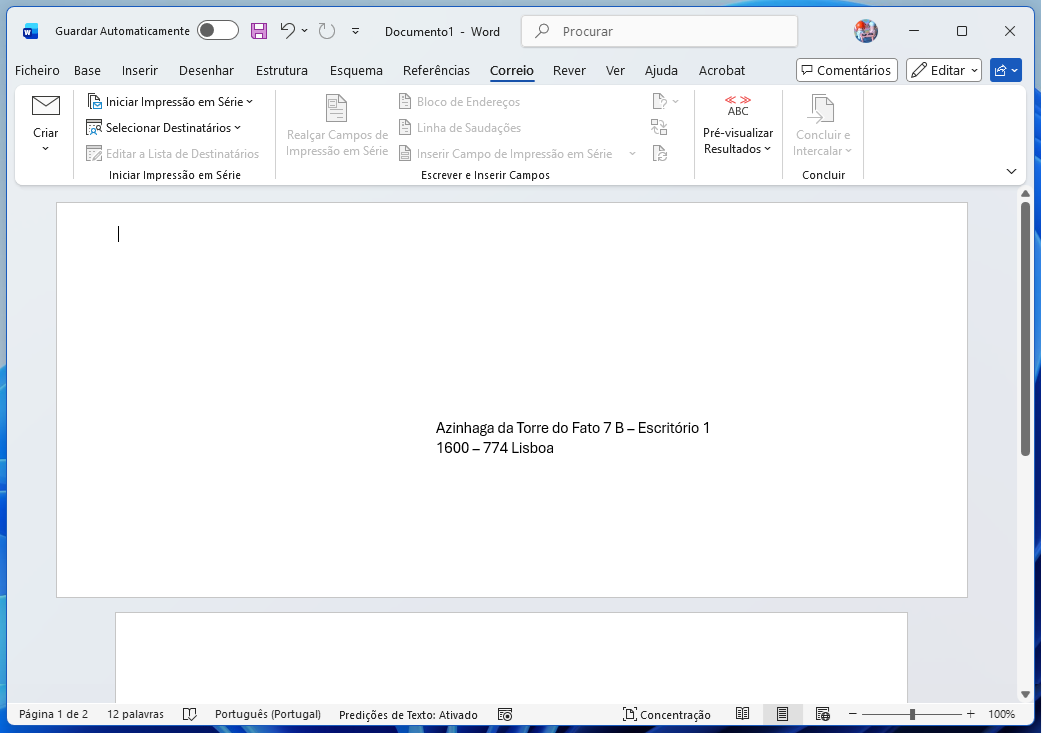This screenshot has height=733, width=1042.
Task: Switch to the Desenhar tab
Action: click(x=206, y=70)
